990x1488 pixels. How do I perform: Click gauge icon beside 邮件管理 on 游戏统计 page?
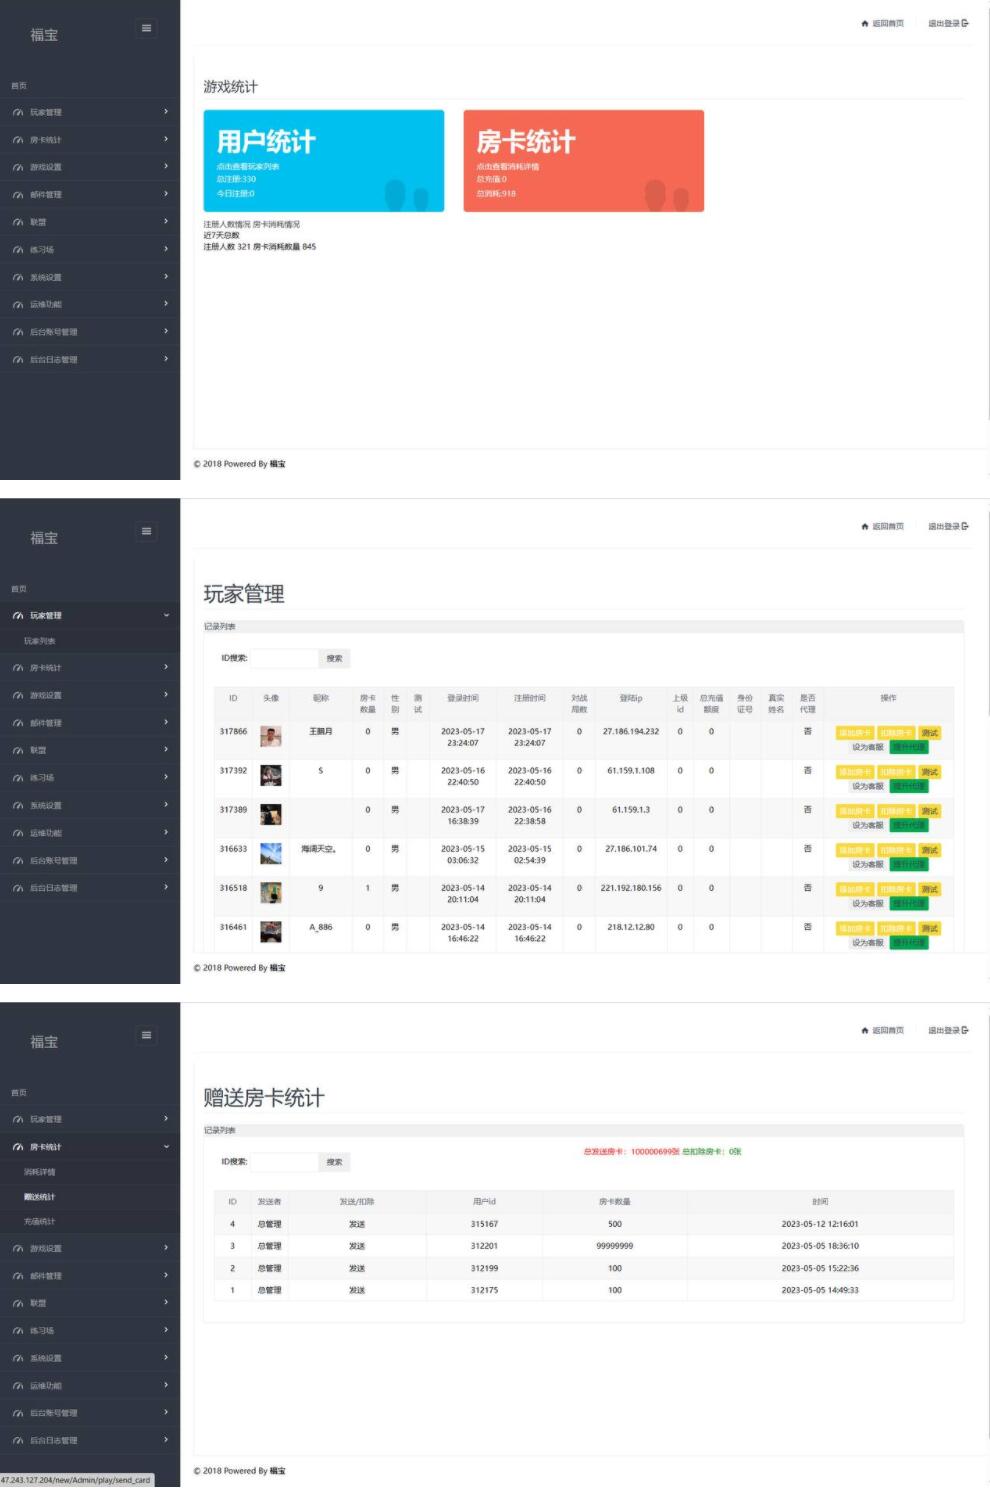(18, 195)
